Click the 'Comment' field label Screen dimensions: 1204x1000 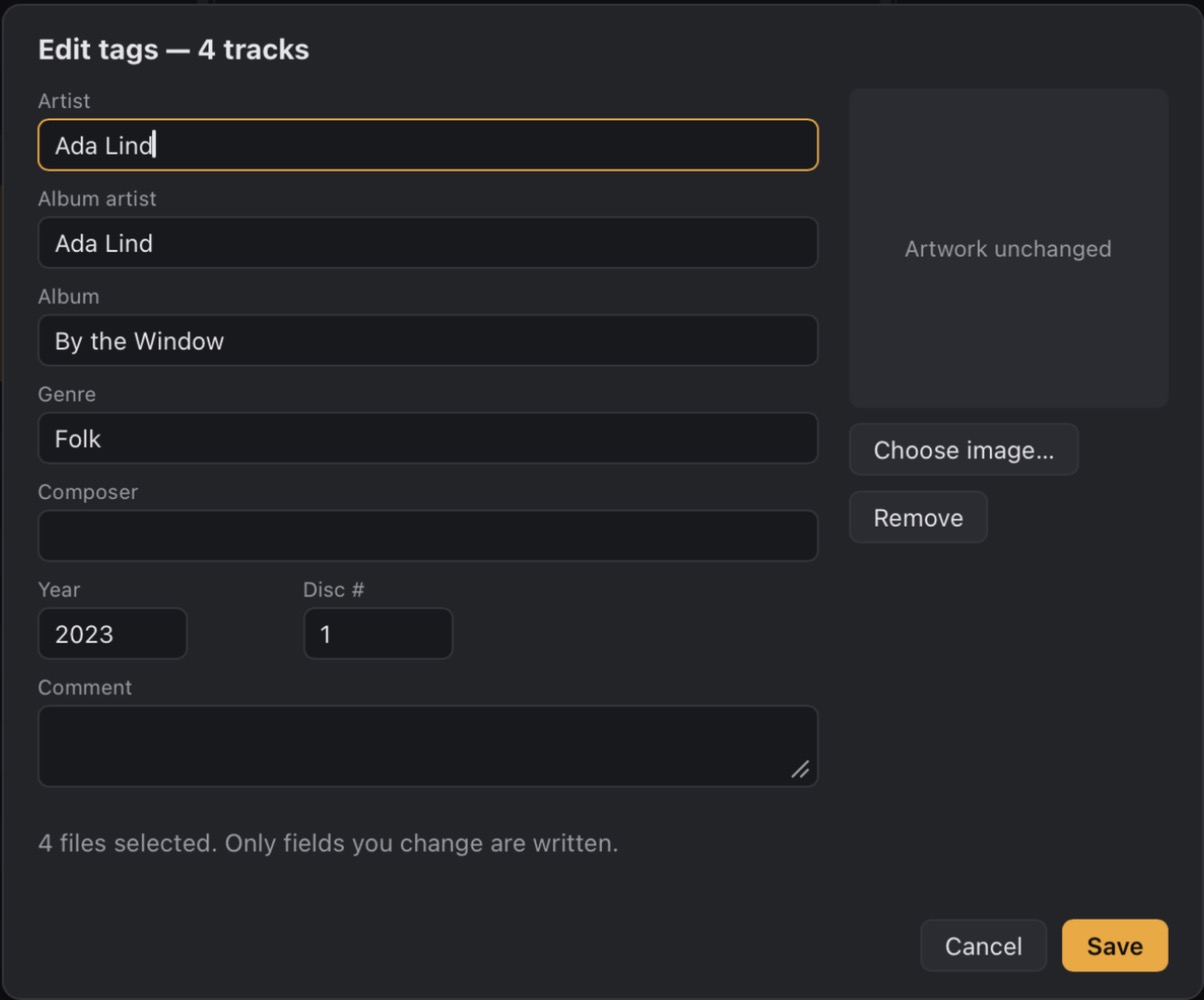coord(85,688)
